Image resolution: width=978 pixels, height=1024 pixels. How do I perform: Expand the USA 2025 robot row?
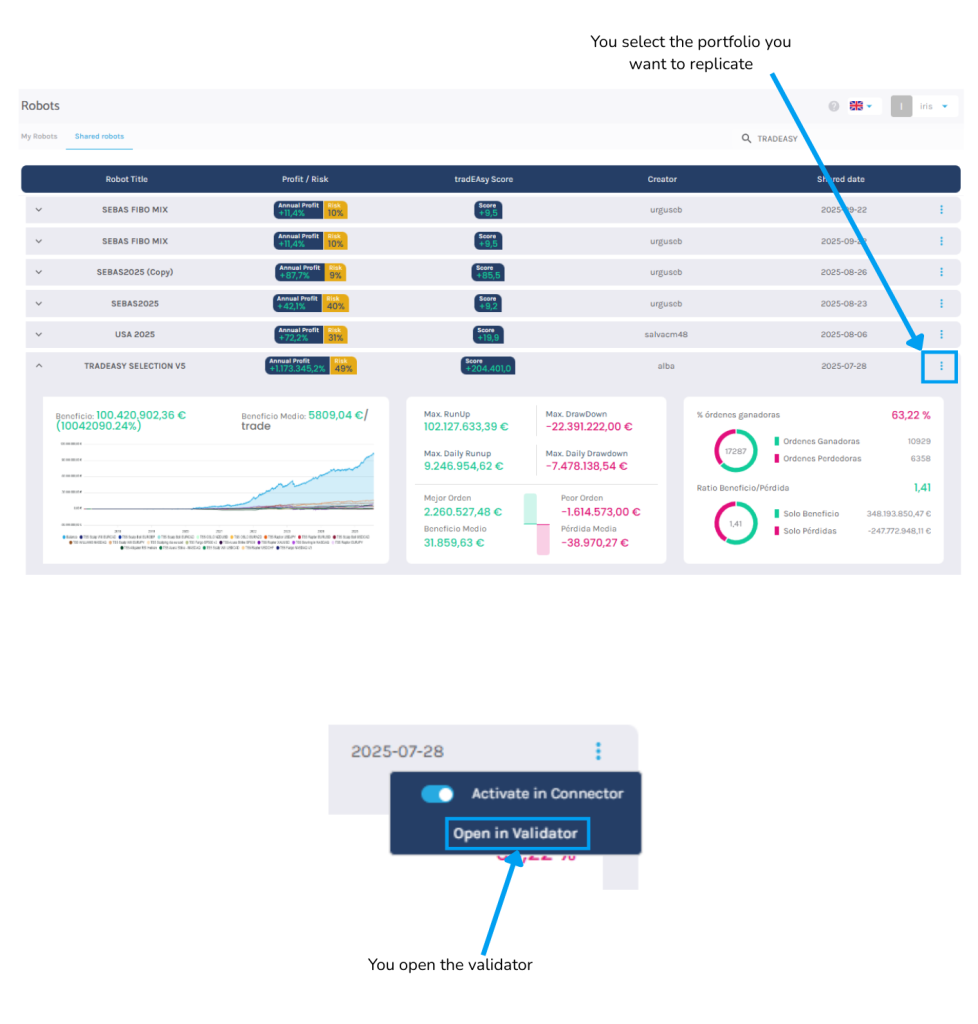point(39,334)
